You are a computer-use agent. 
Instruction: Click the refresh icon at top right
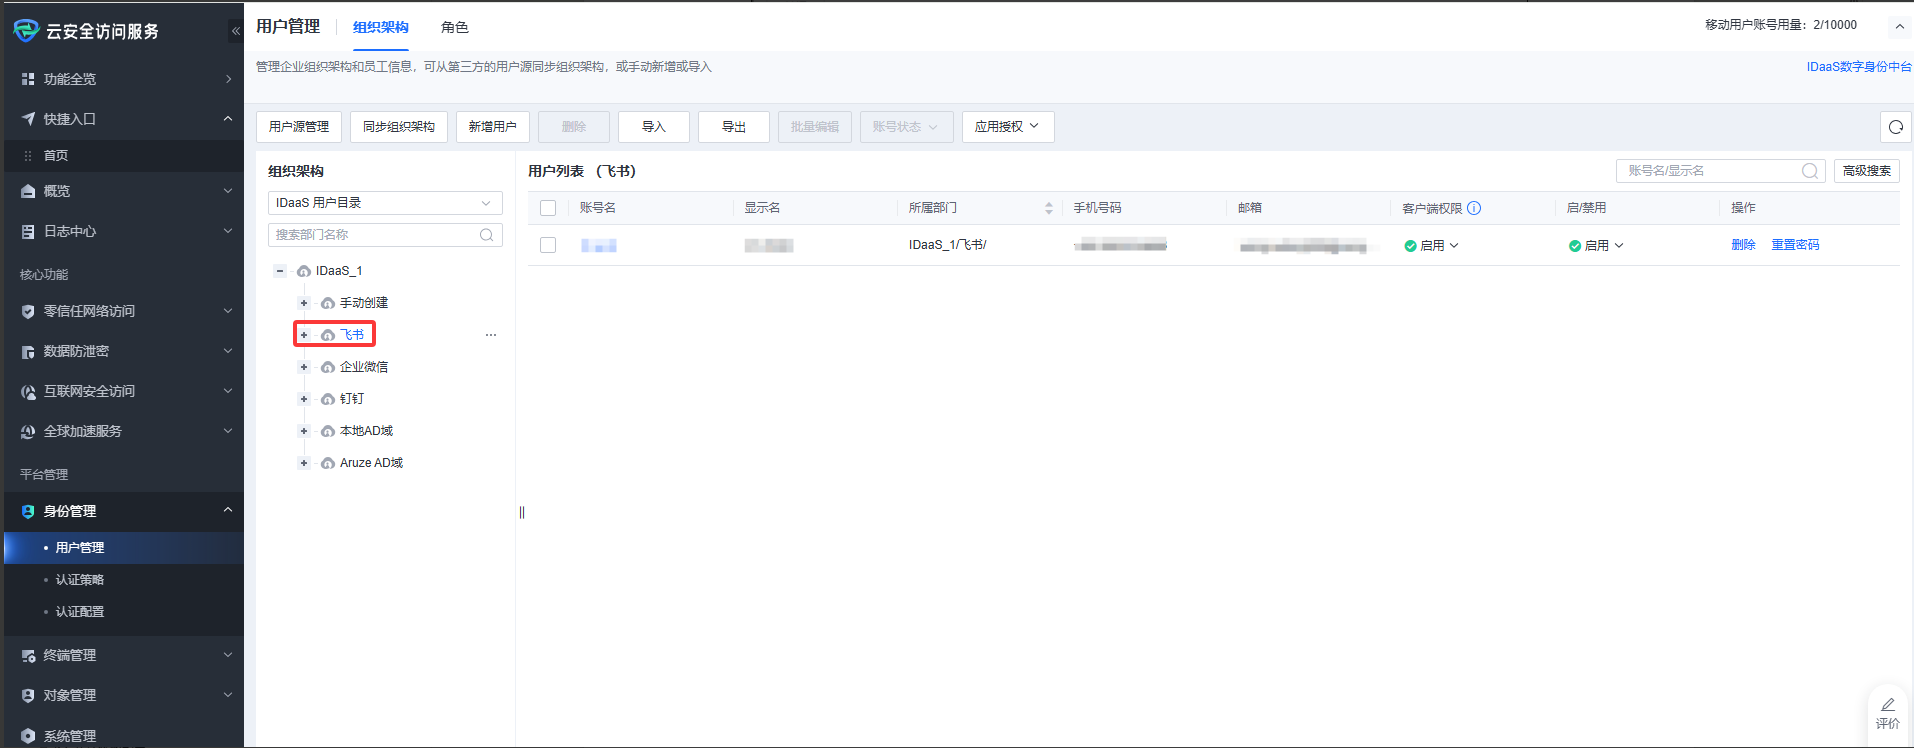coord(1895,127)
